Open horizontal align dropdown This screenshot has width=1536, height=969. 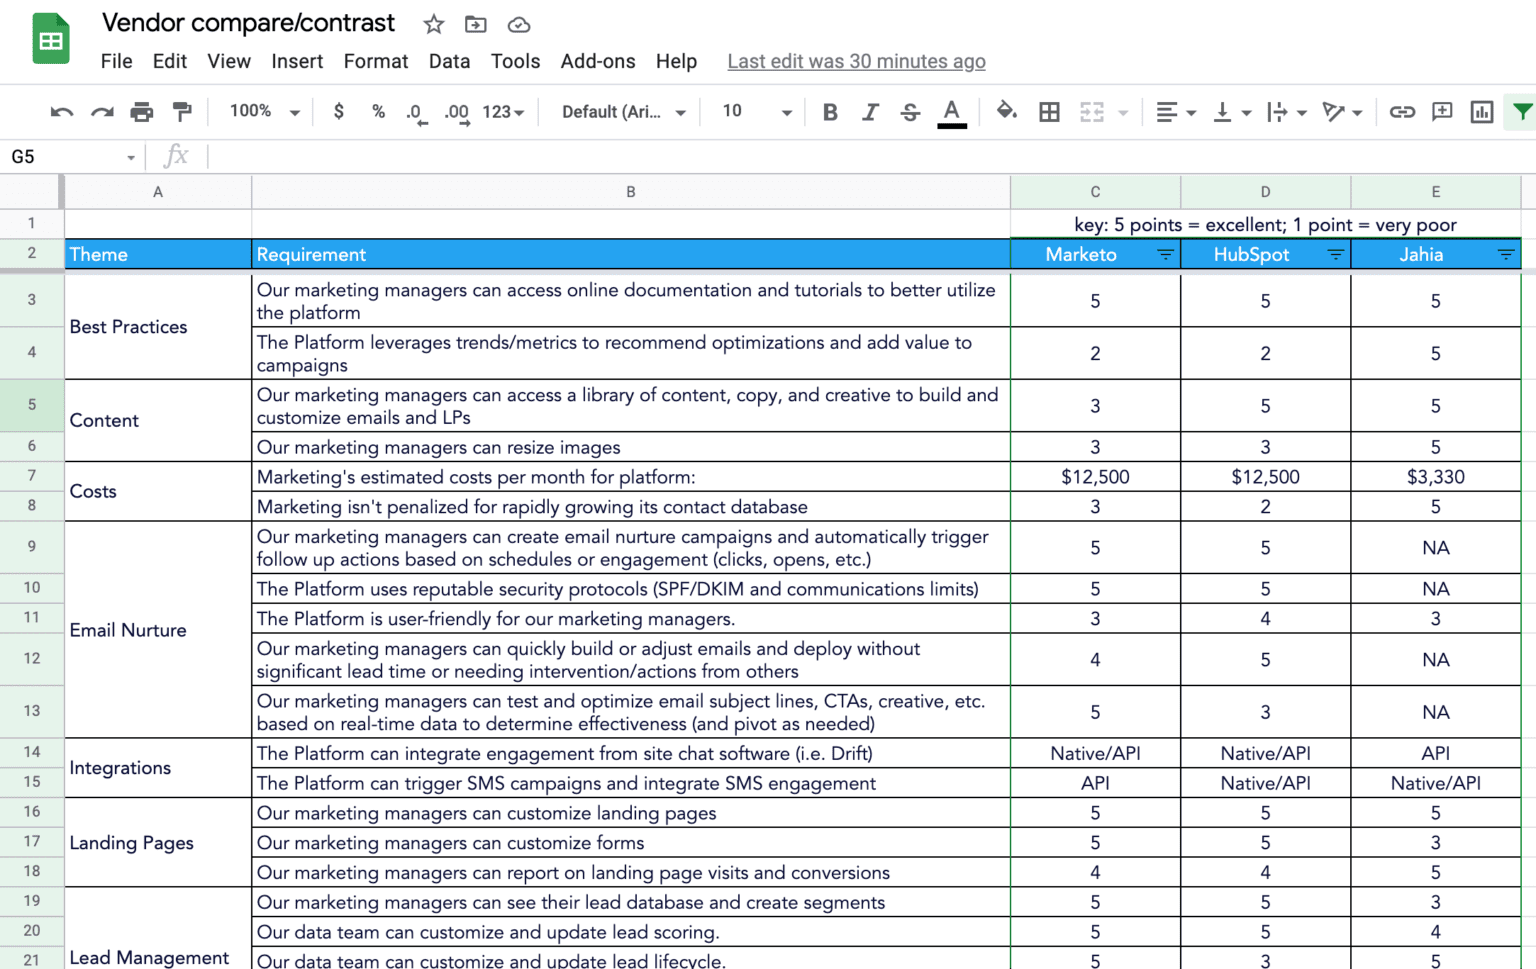tap(1176, 112)
